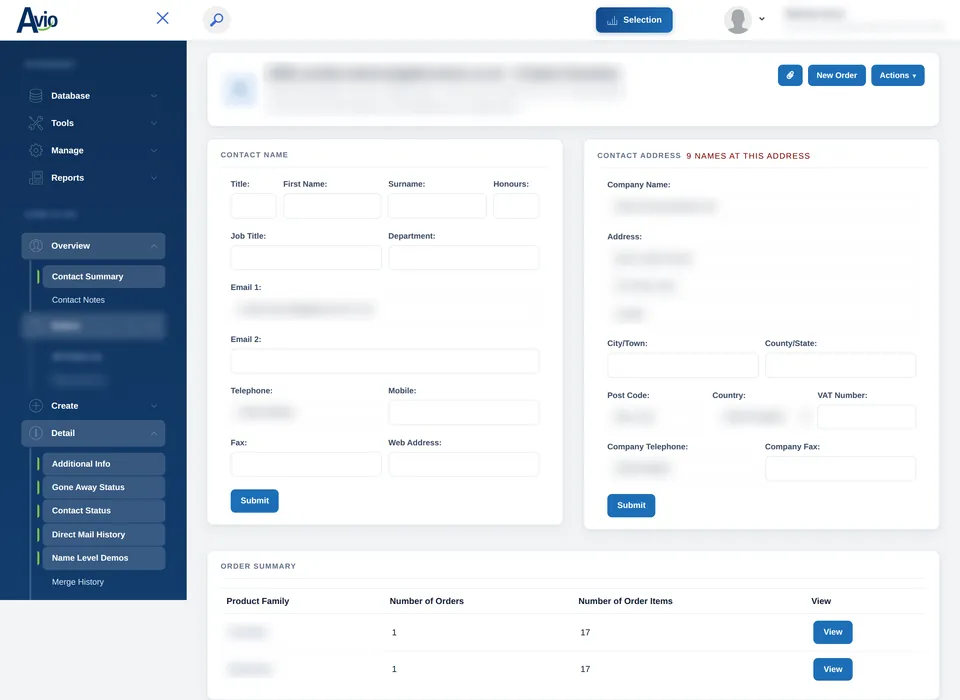Open the Actions dropdown button
The height and width of the screenshot is (700, 960).
tap(897, 75)
